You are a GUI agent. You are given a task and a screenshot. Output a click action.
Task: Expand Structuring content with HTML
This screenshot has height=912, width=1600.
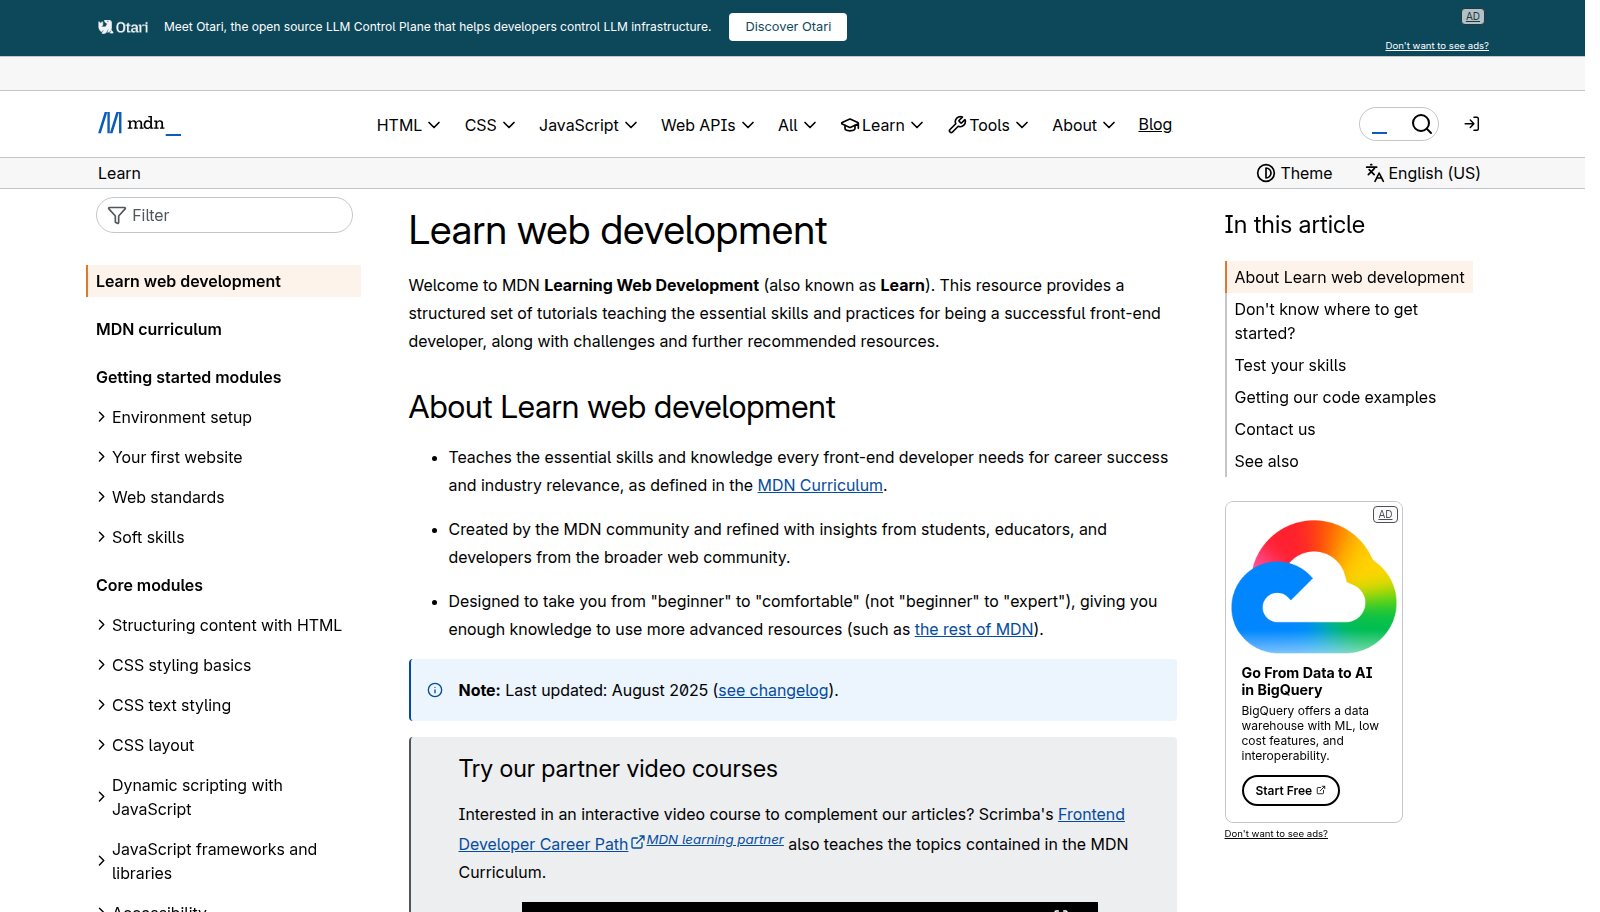[219, 625]
